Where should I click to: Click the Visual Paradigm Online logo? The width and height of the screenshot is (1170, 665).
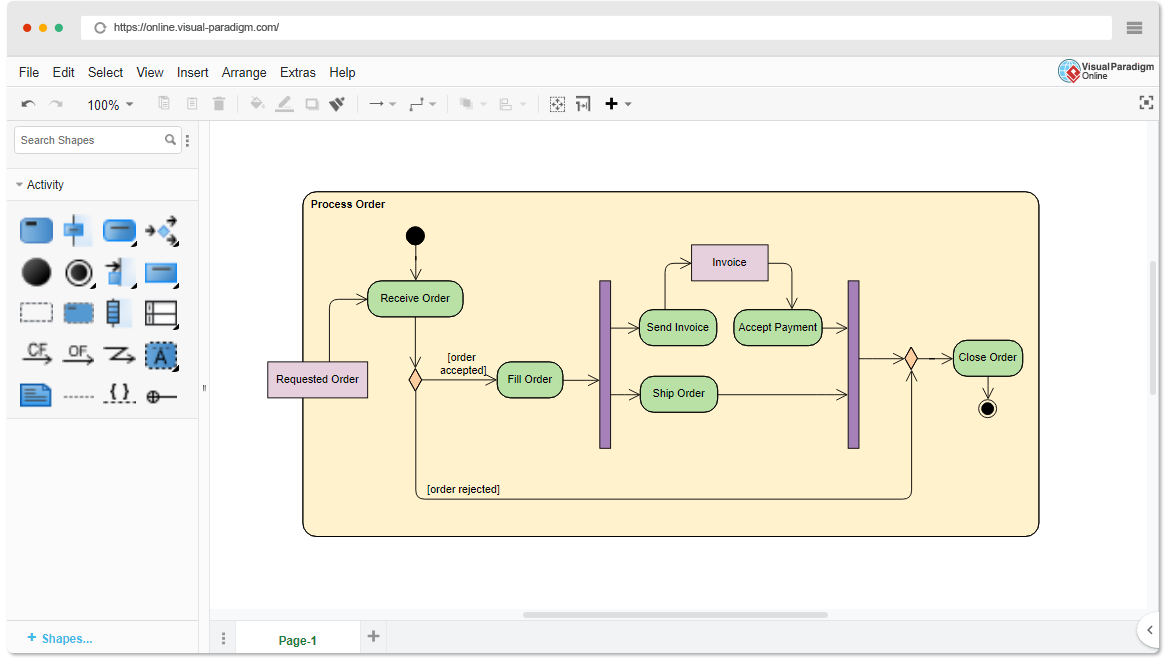(x=1106, y=72)
